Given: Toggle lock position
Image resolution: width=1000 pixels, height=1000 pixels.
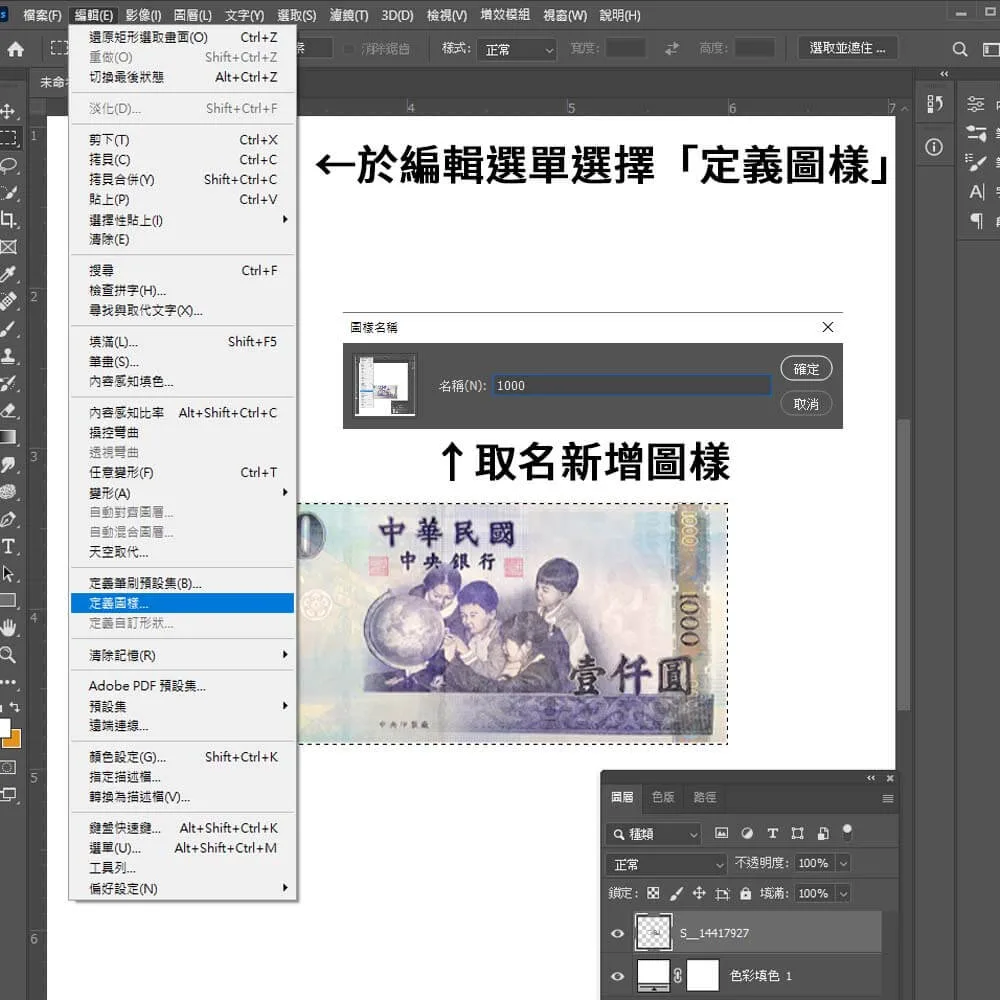Looking at the screenshot, I should point(699,893).
